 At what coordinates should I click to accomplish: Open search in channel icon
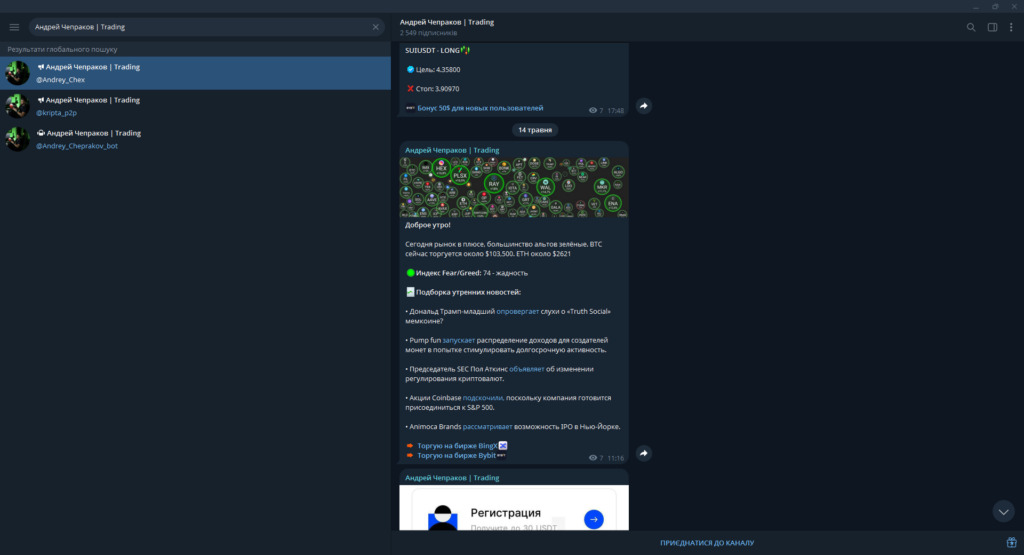click(x=971, y=27)
